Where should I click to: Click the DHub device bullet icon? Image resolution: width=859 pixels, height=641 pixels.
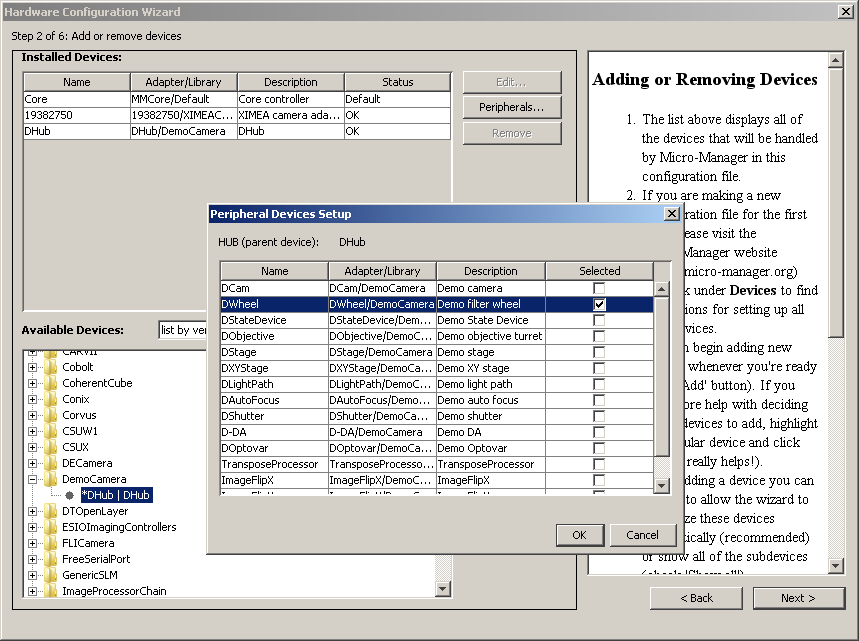pyautogui.click(x=69, y=495)
